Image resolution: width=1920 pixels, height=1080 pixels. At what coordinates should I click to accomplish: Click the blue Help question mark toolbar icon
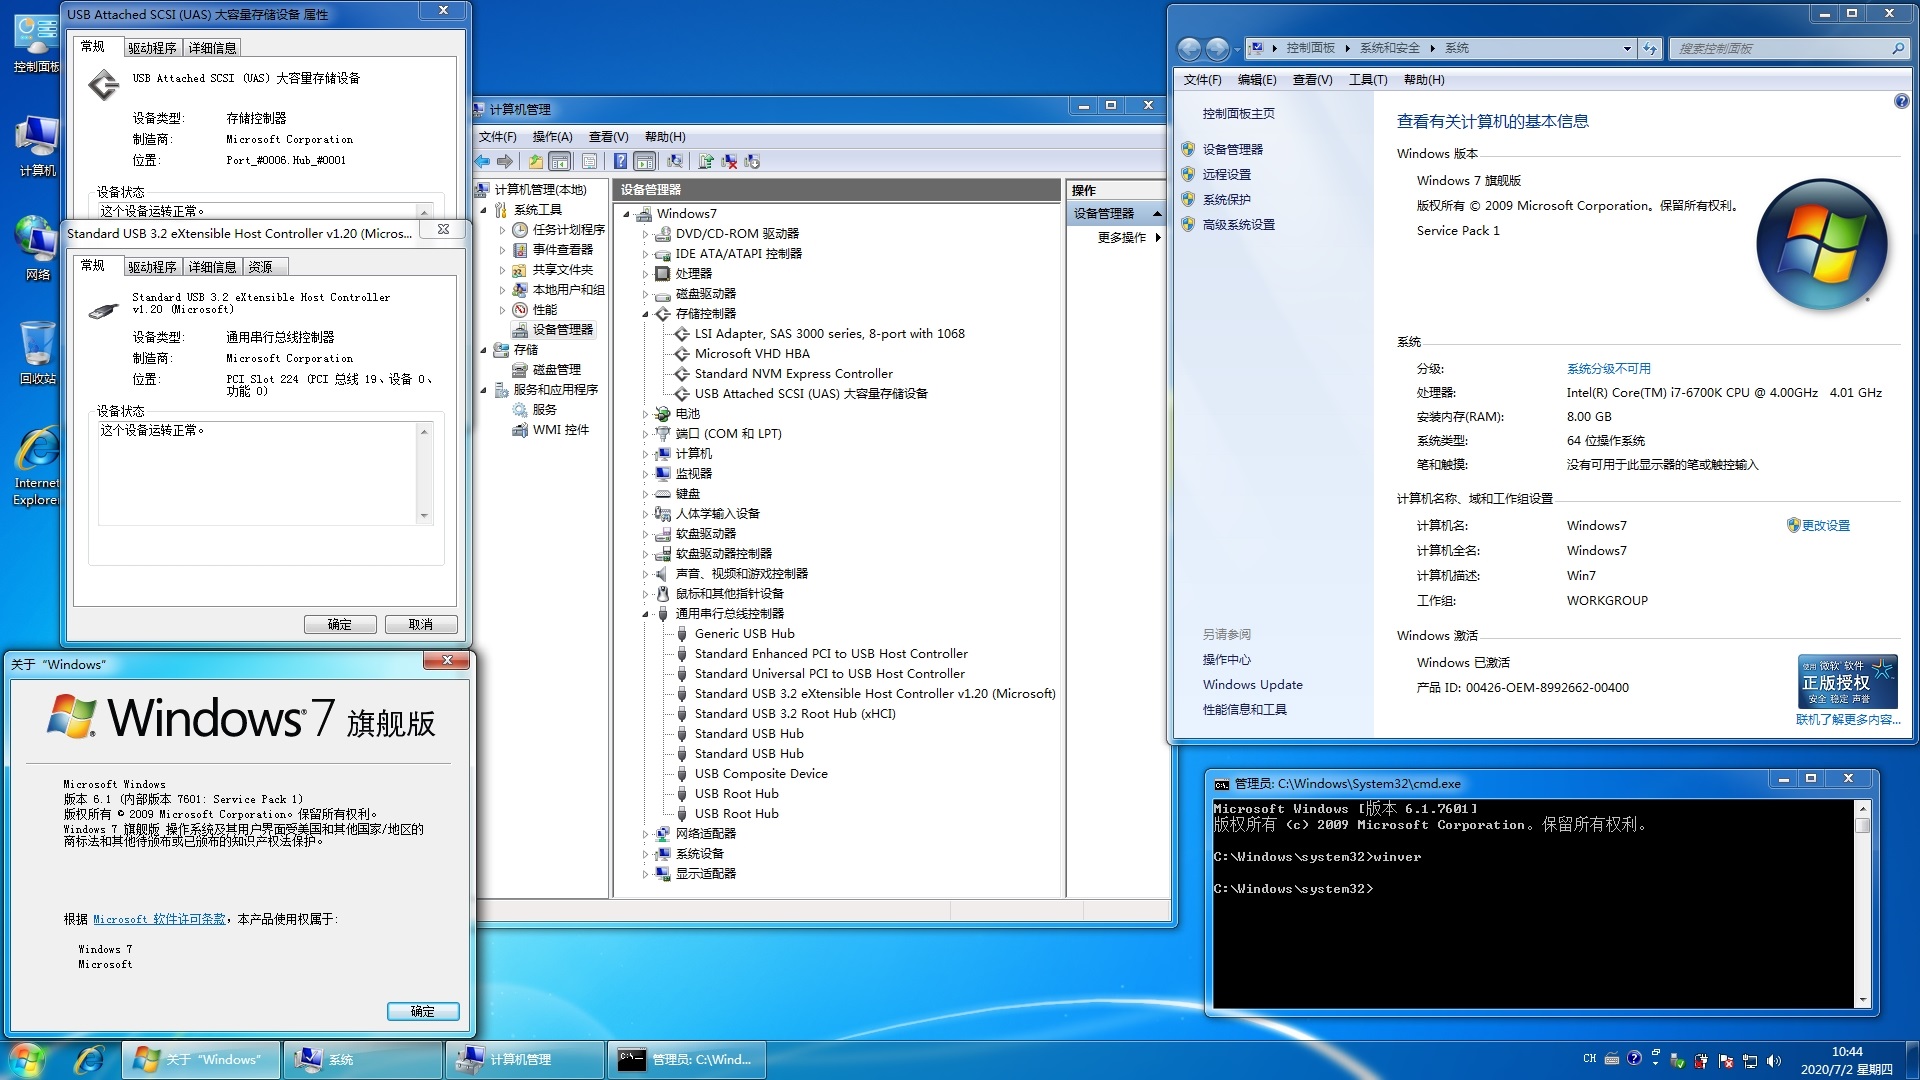tap(620, 161)
